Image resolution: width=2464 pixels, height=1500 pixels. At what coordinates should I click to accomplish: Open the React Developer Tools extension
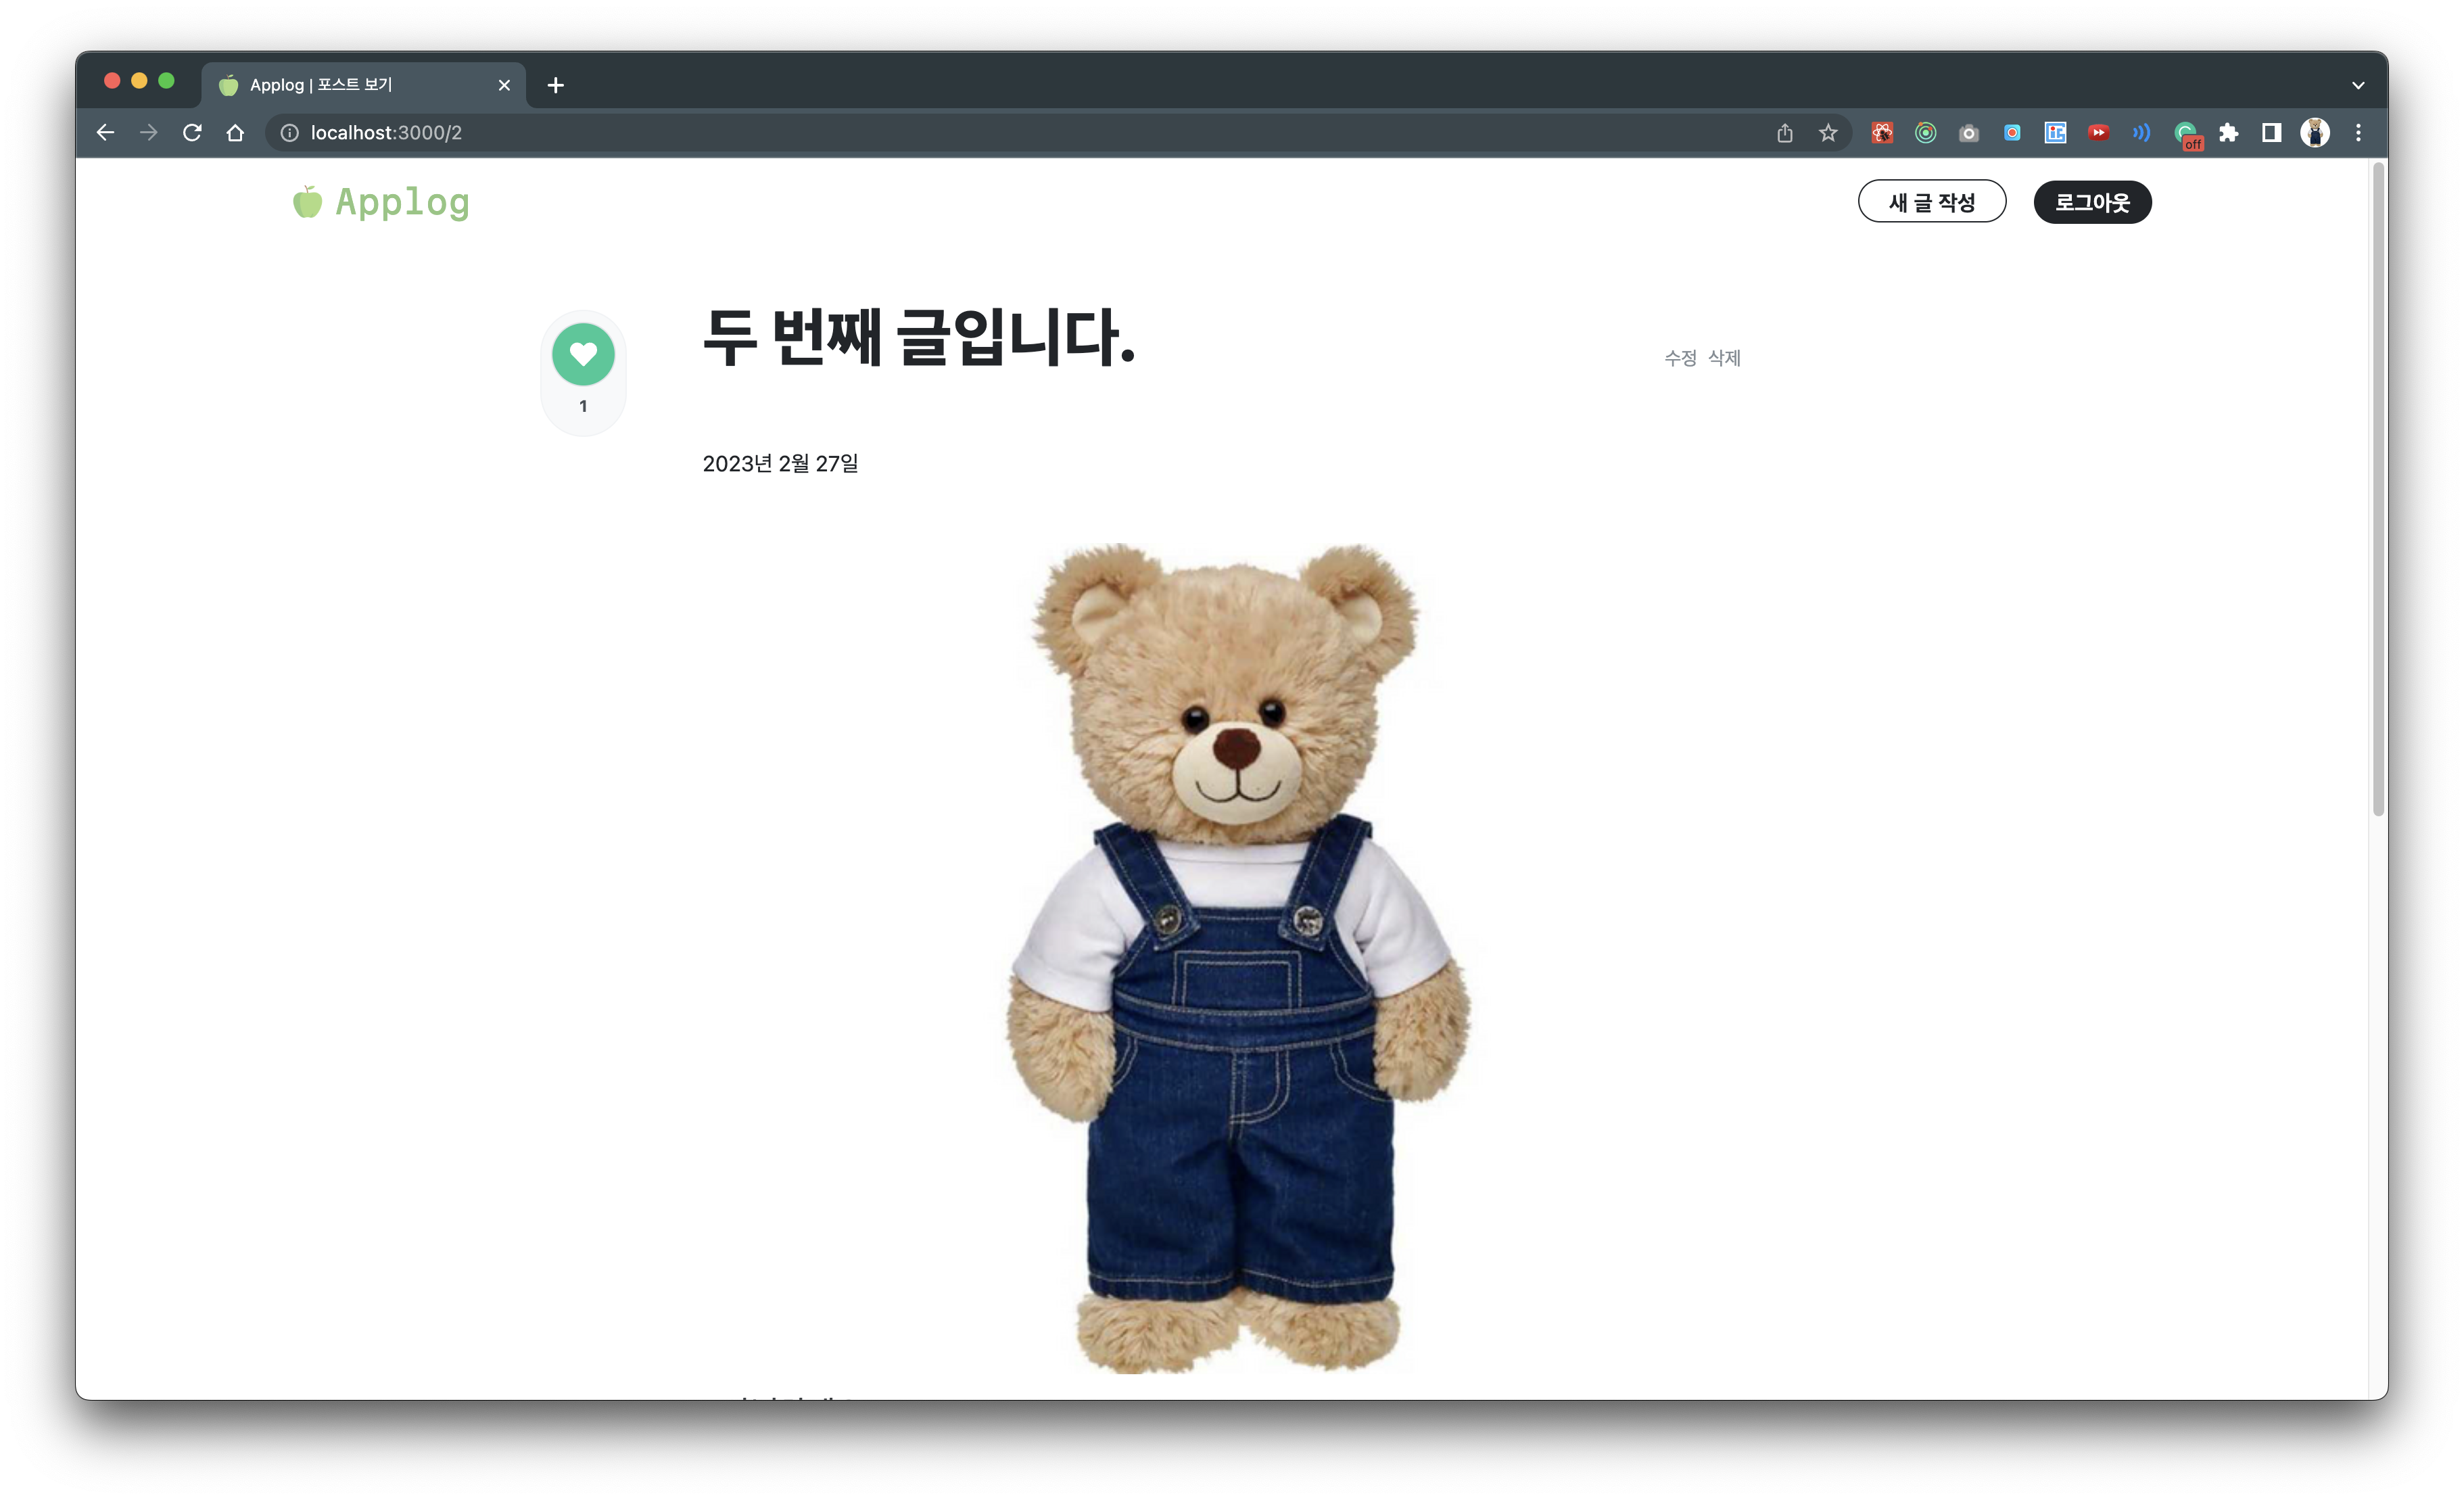[1882, 132]
